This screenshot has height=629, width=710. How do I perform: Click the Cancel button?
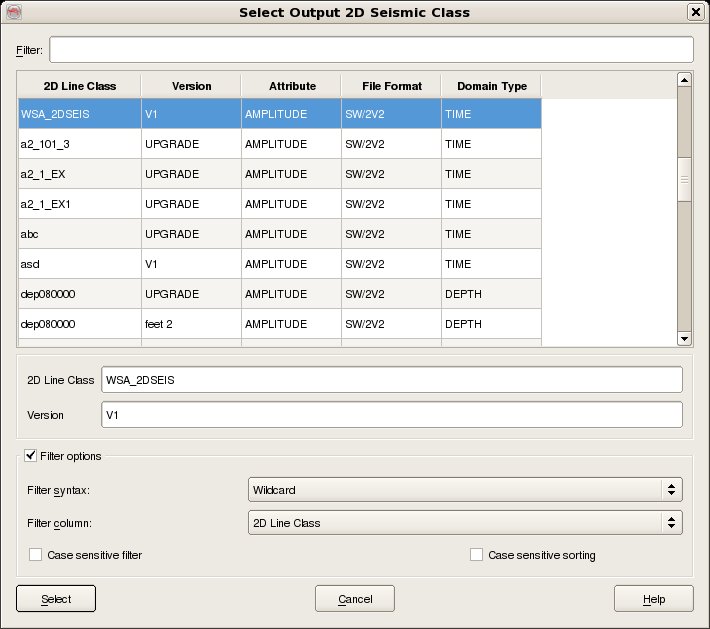click(x=355, y=599)
